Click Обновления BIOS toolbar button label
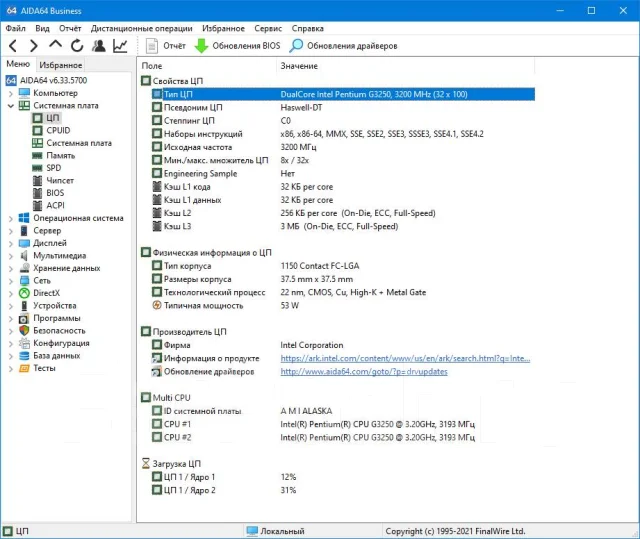 tap(247, 46)
